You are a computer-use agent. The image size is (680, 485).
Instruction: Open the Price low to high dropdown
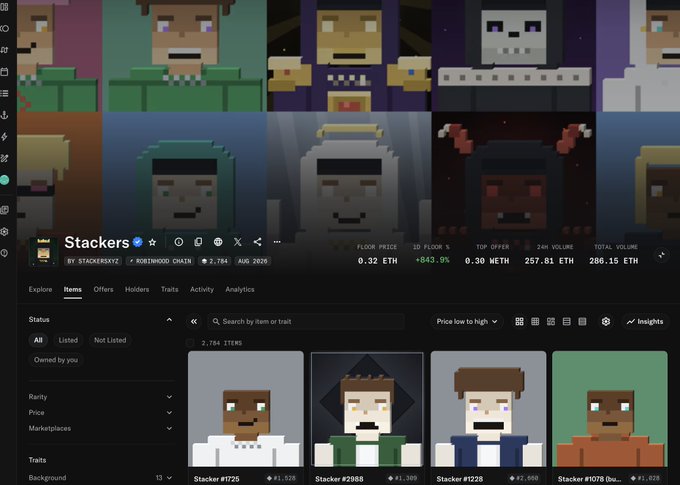[x=467, y=321]
